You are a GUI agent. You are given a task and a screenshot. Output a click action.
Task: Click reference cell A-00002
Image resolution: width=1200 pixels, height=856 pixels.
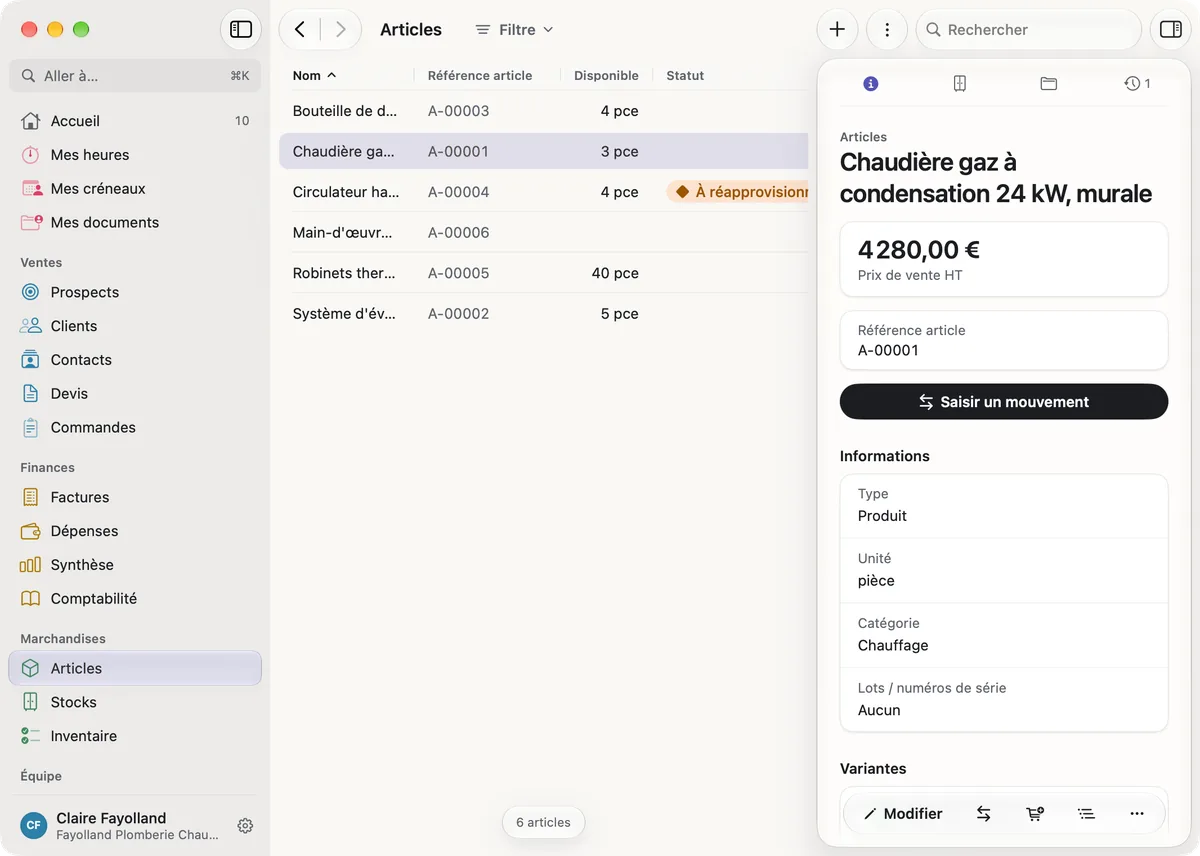459,314
